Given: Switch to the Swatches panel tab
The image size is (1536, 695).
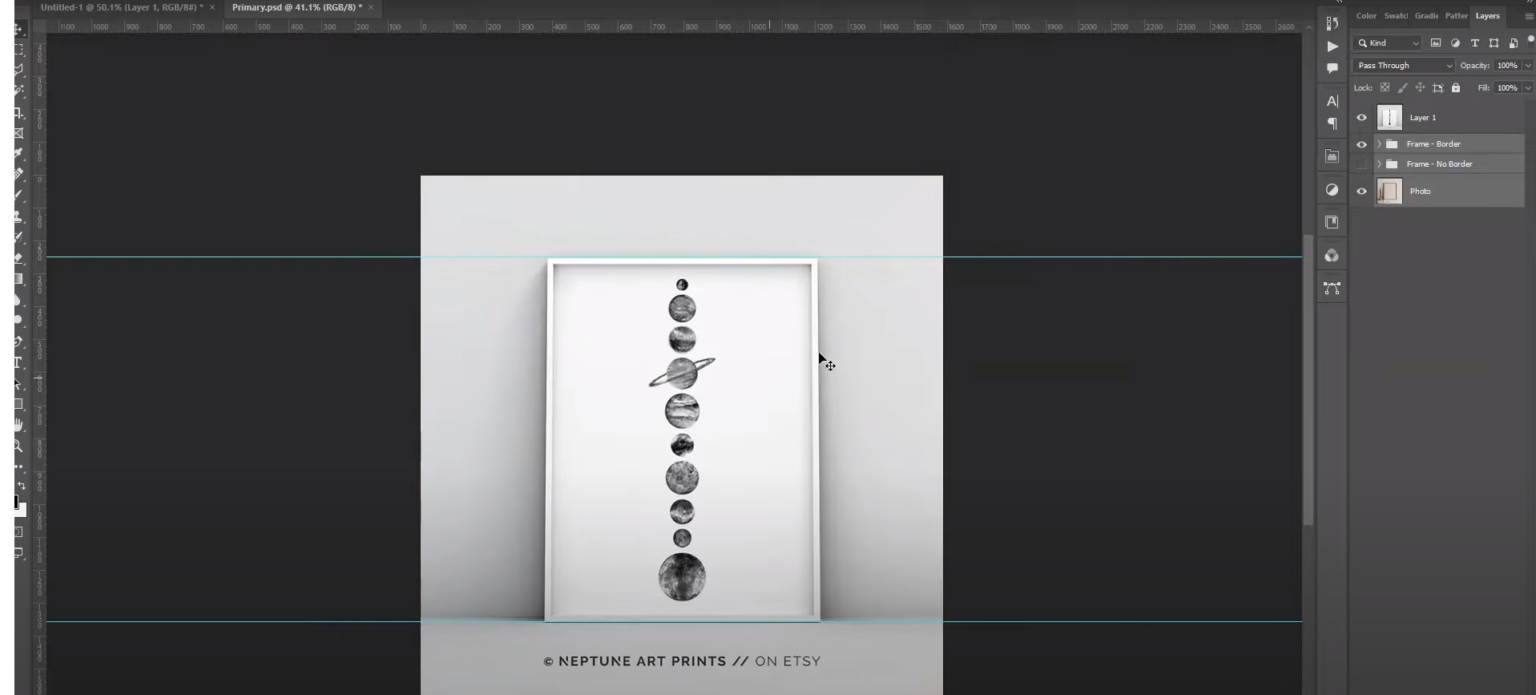Looking at the screenshot, I should click(1396, 16).
